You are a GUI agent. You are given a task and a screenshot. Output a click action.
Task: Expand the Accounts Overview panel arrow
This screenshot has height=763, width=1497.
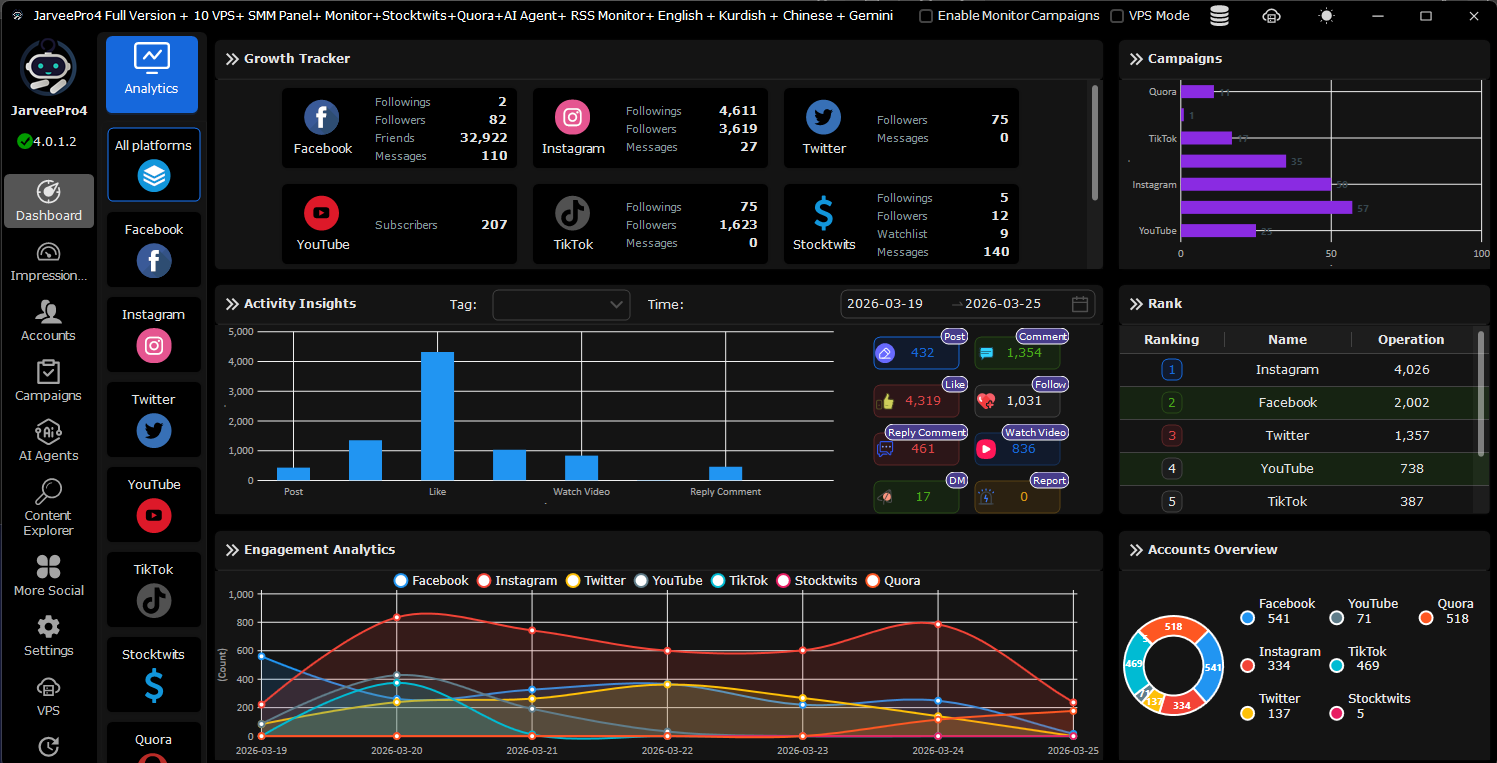[1136, 550]
